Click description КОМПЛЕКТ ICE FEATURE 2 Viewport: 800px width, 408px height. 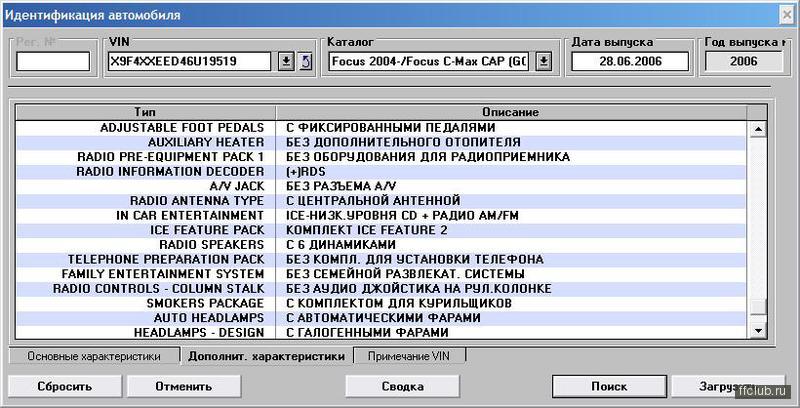[366, 230]
